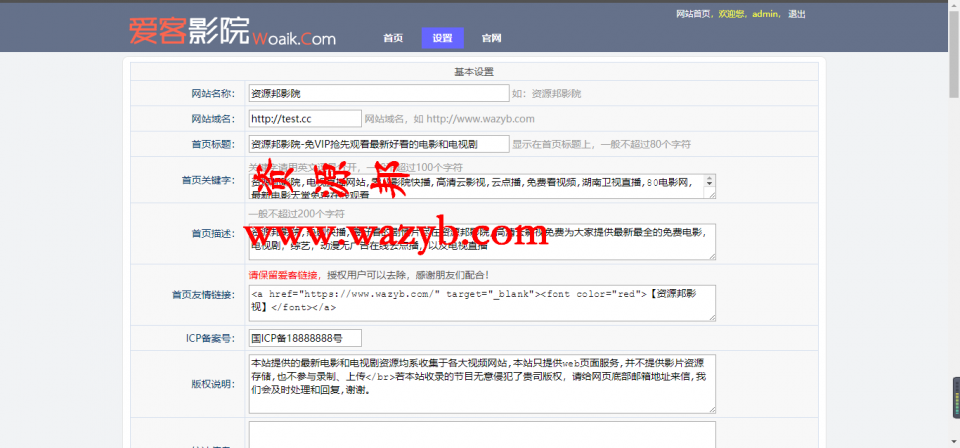Click the 首页描述: label
Screen dimensions: 960x448
[x=213, y=234]
